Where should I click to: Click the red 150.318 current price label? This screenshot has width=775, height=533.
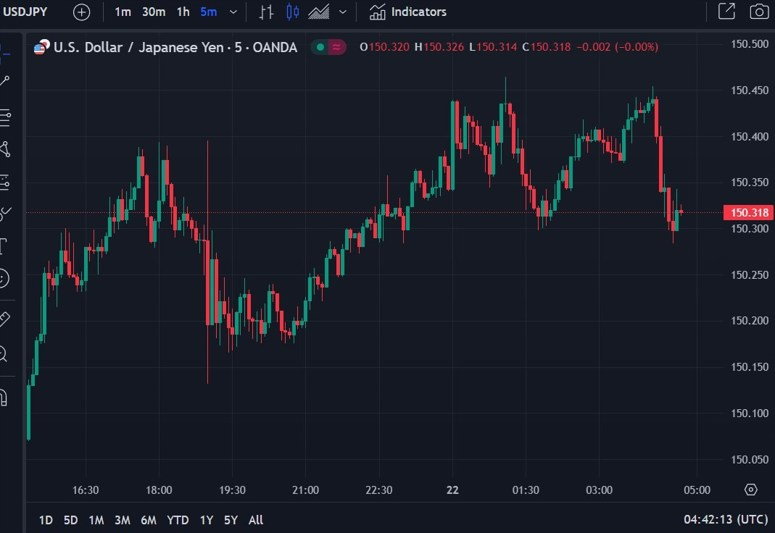pyautogui.click(x=748, y=213)
